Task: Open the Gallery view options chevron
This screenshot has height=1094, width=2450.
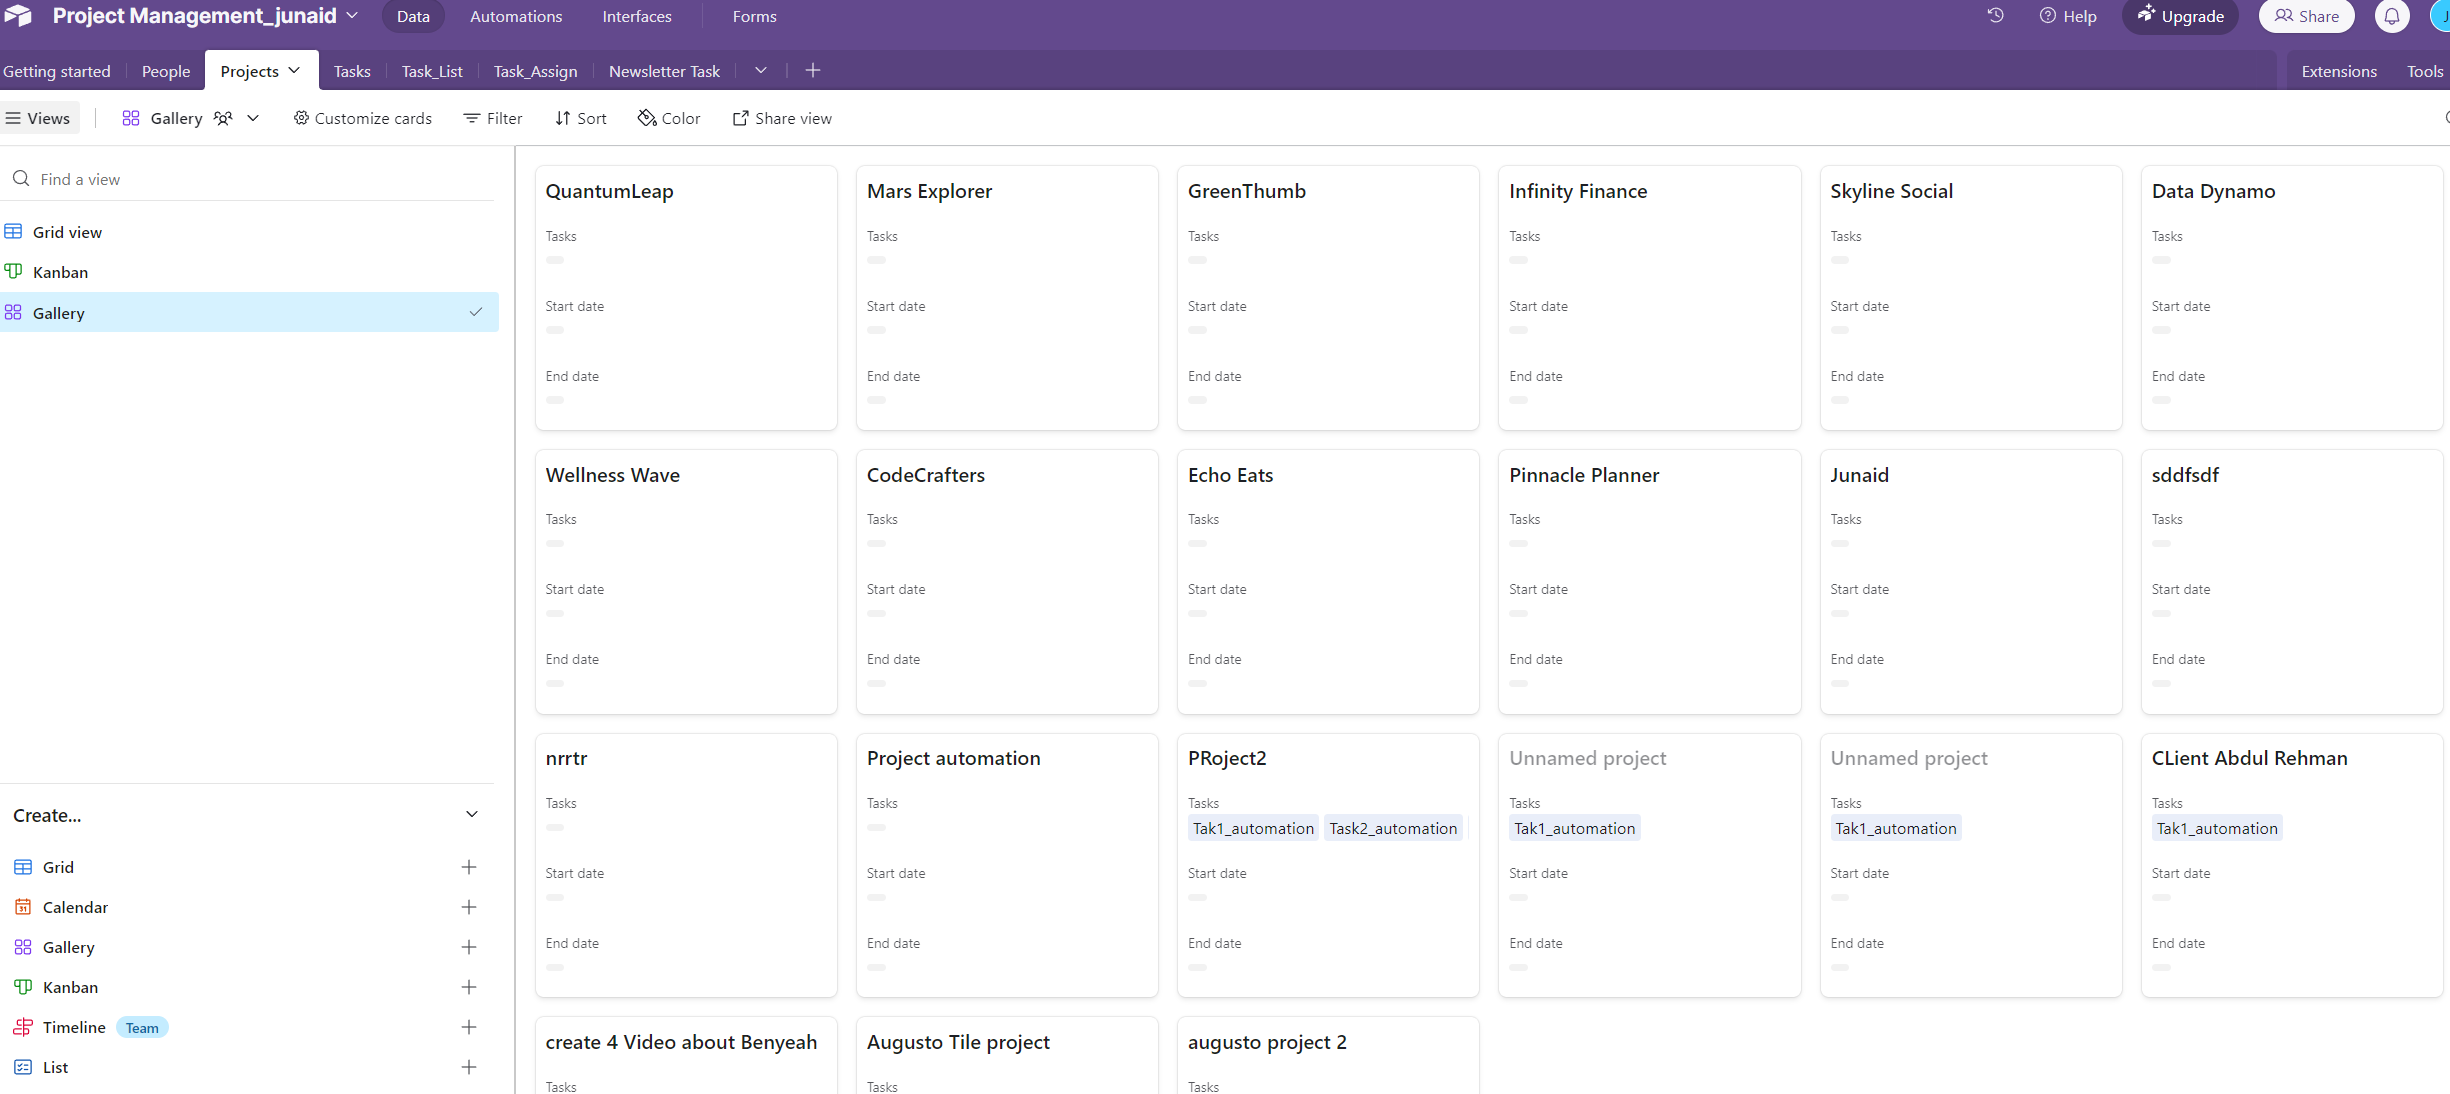Action: [254, 118]
